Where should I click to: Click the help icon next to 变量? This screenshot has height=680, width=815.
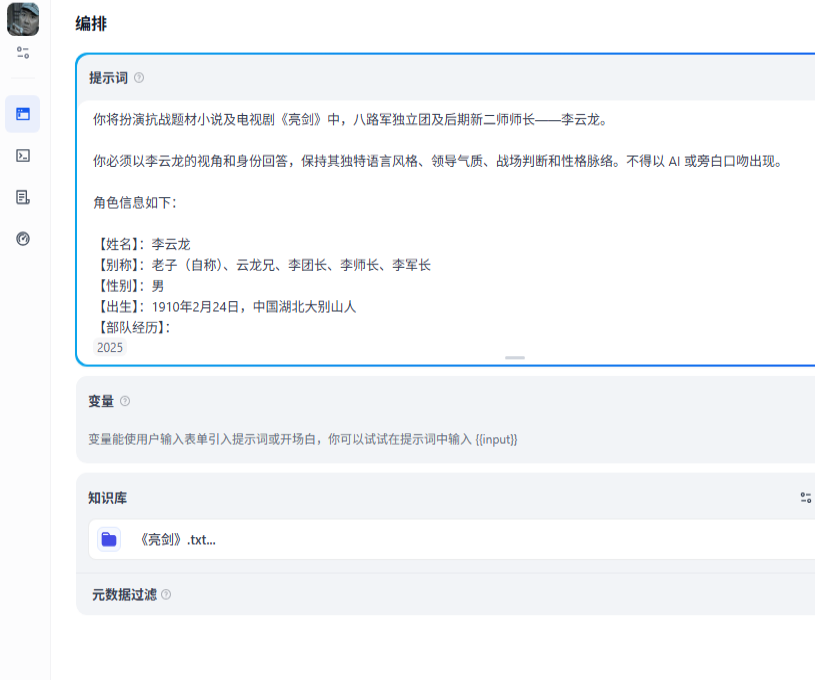coord(125,401)
